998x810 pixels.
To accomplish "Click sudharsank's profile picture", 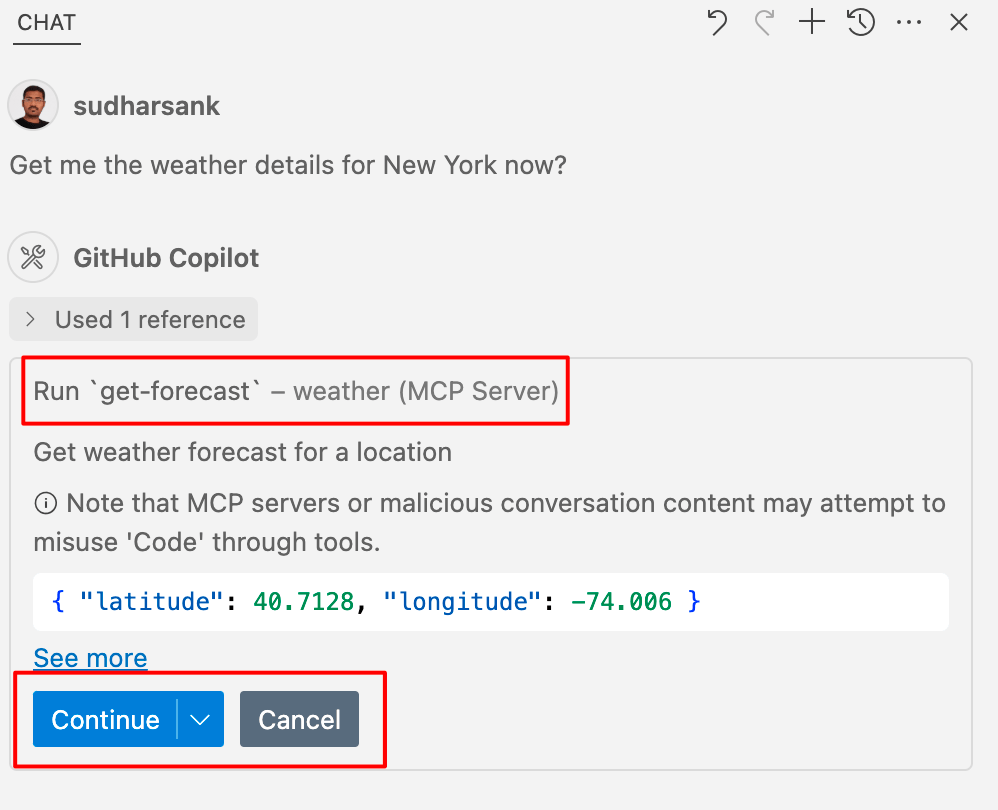I will tap(33, 105).
